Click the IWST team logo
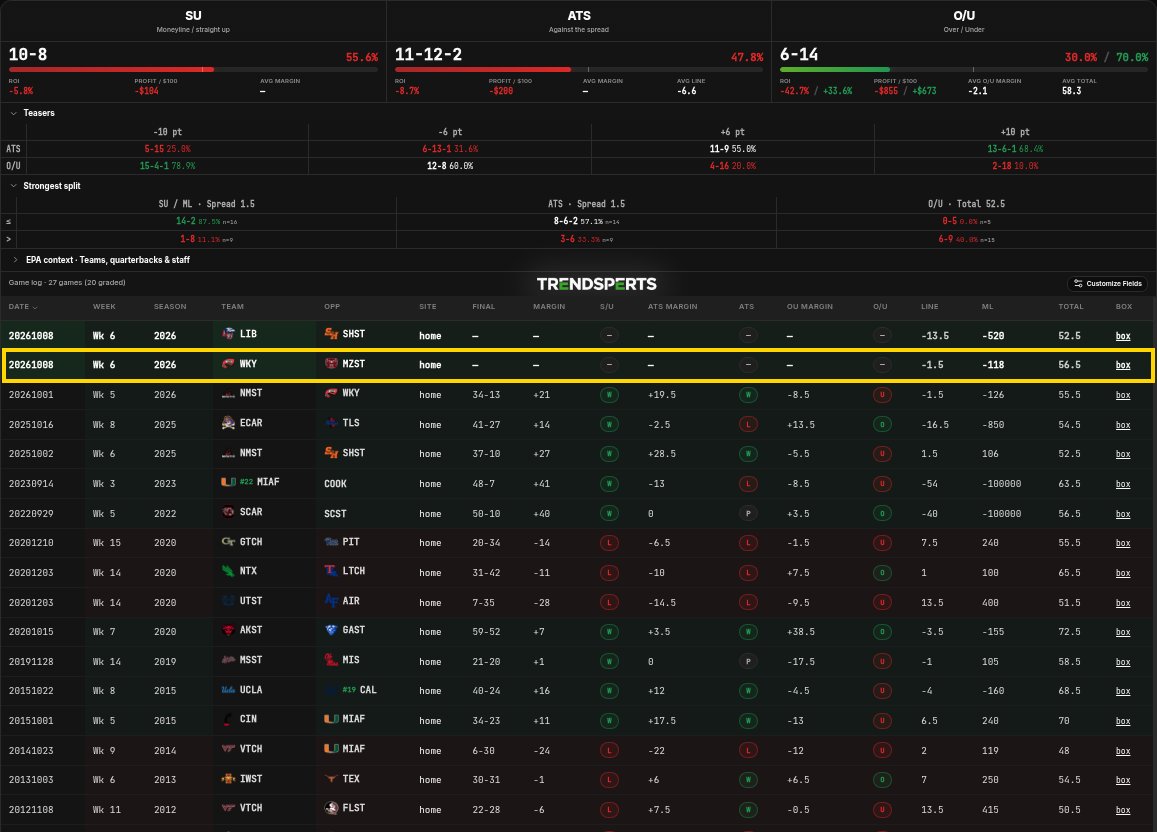The image size is (1157, 832). click(x=229, y=778)
